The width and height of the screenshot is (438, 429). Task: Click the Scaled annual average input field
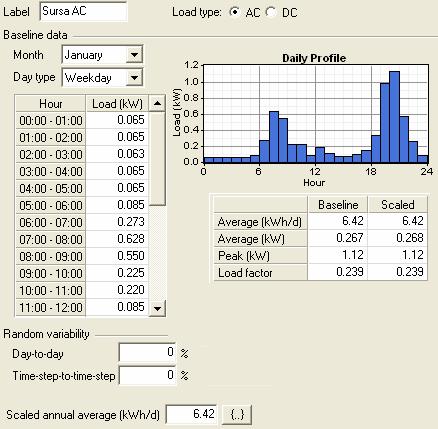(x=192, y=414)
